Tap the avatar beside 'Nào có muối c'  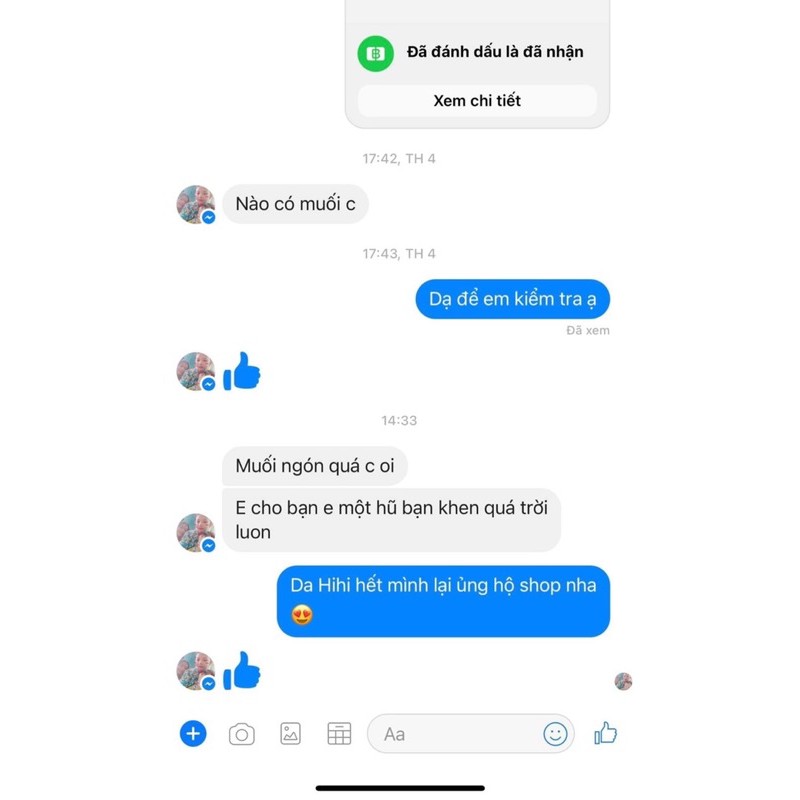coord(196,204)
